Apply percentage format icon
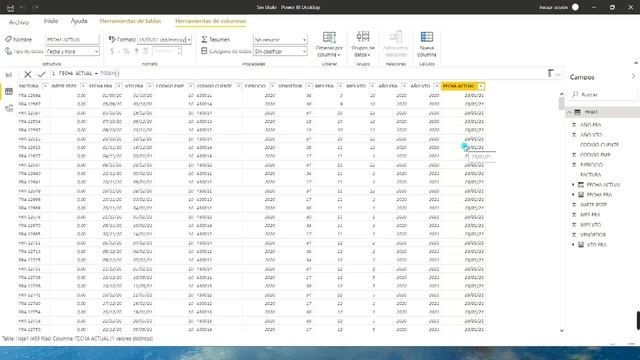Viewport: 640px width, 360px height. 126,51
